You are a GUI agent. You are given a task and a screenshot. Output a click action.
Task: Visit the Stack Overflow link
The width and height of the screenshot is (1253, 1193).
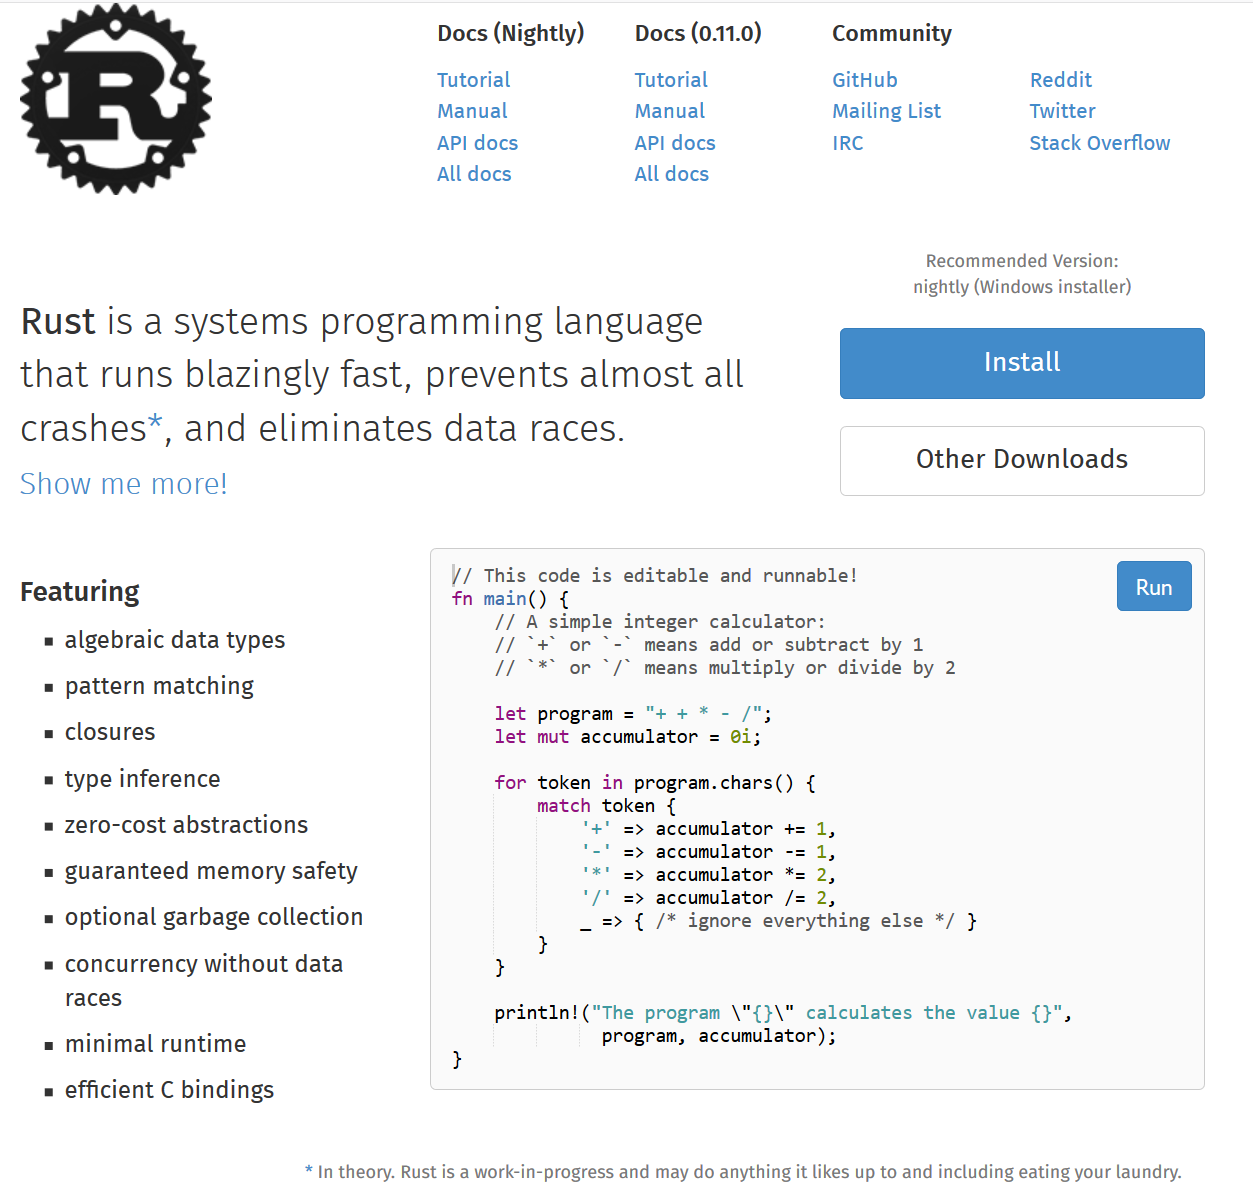tap(1099, 143)
